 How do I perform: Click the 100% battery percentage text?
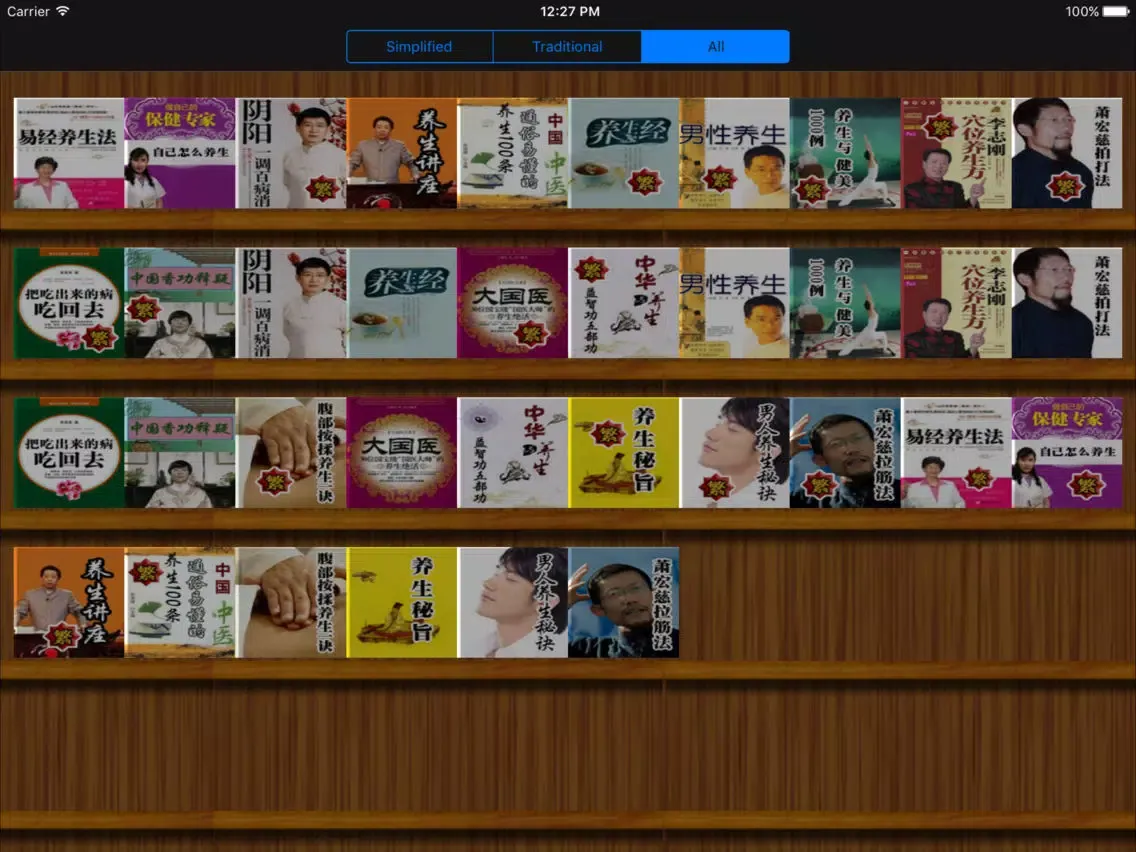click(x=1082, y=12)
